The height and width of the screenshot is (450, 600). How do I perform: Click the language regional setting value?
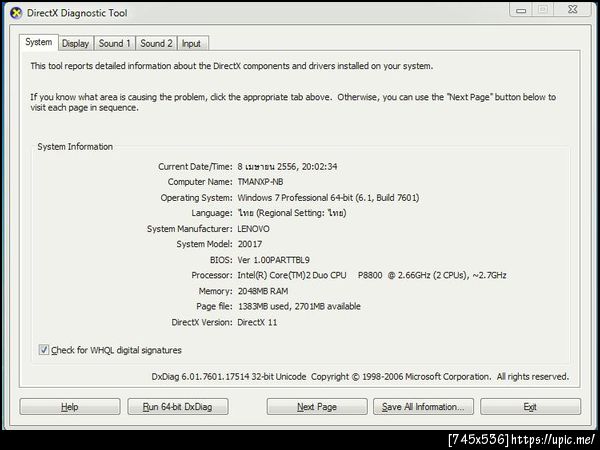[292, 213]
